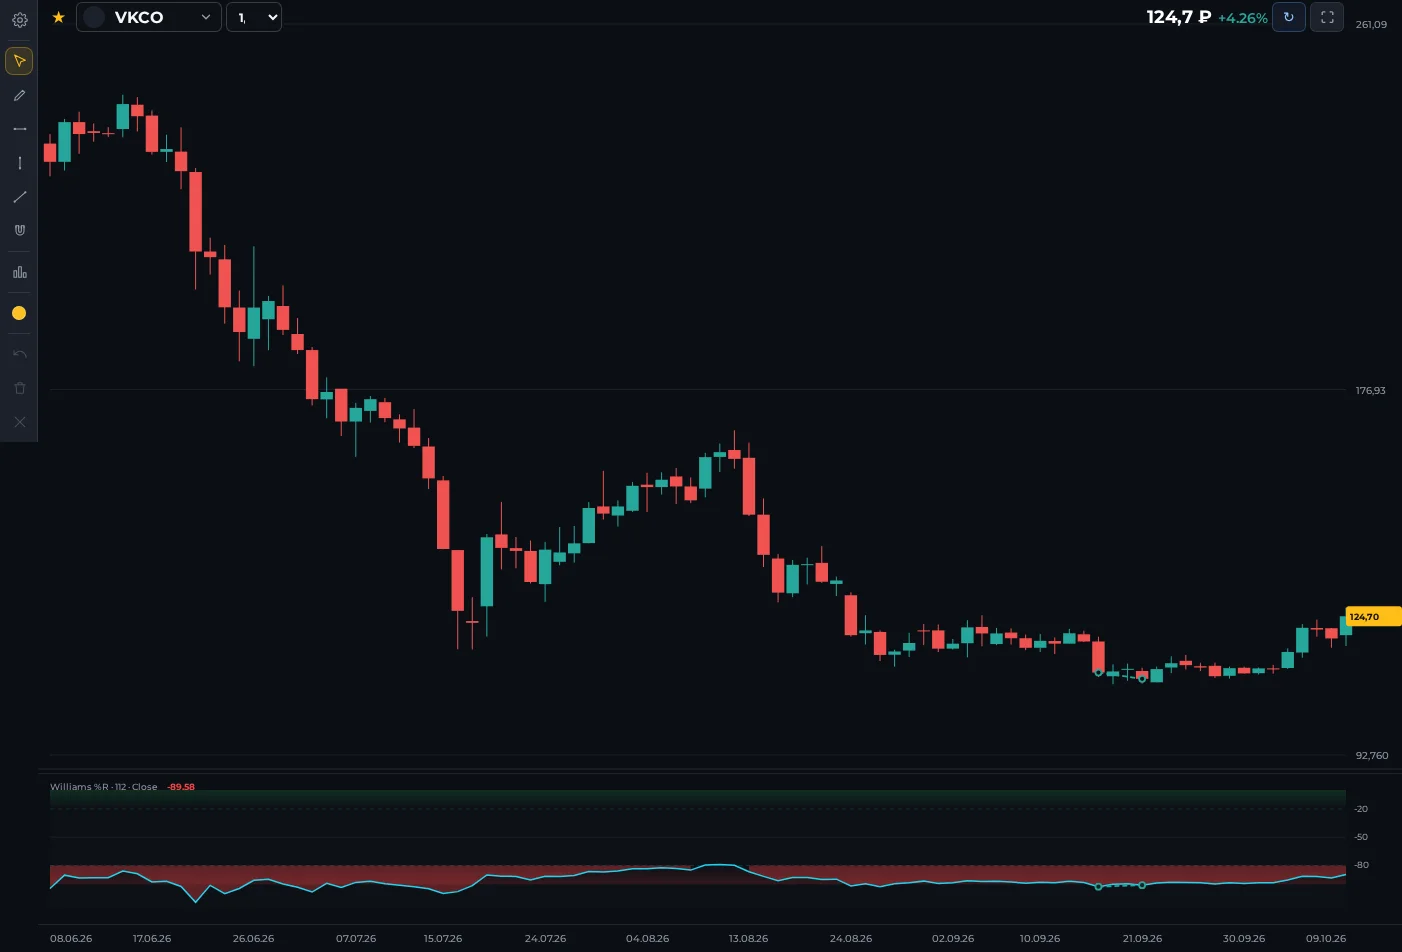The height and width of the screenshot is (952, 1402).
Task: Click the 261,09 price axis label
Action: 1371,25
